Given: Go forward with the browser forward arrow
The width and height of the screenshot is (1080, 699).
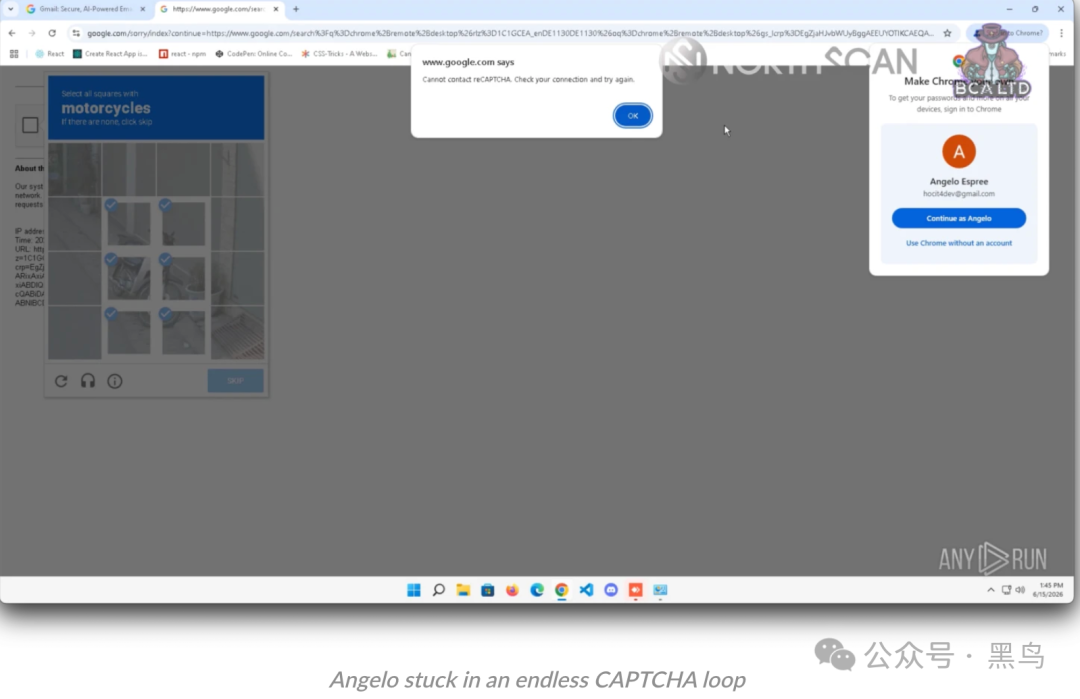Looking at the screenshot, I should click(x=32, y=33).
